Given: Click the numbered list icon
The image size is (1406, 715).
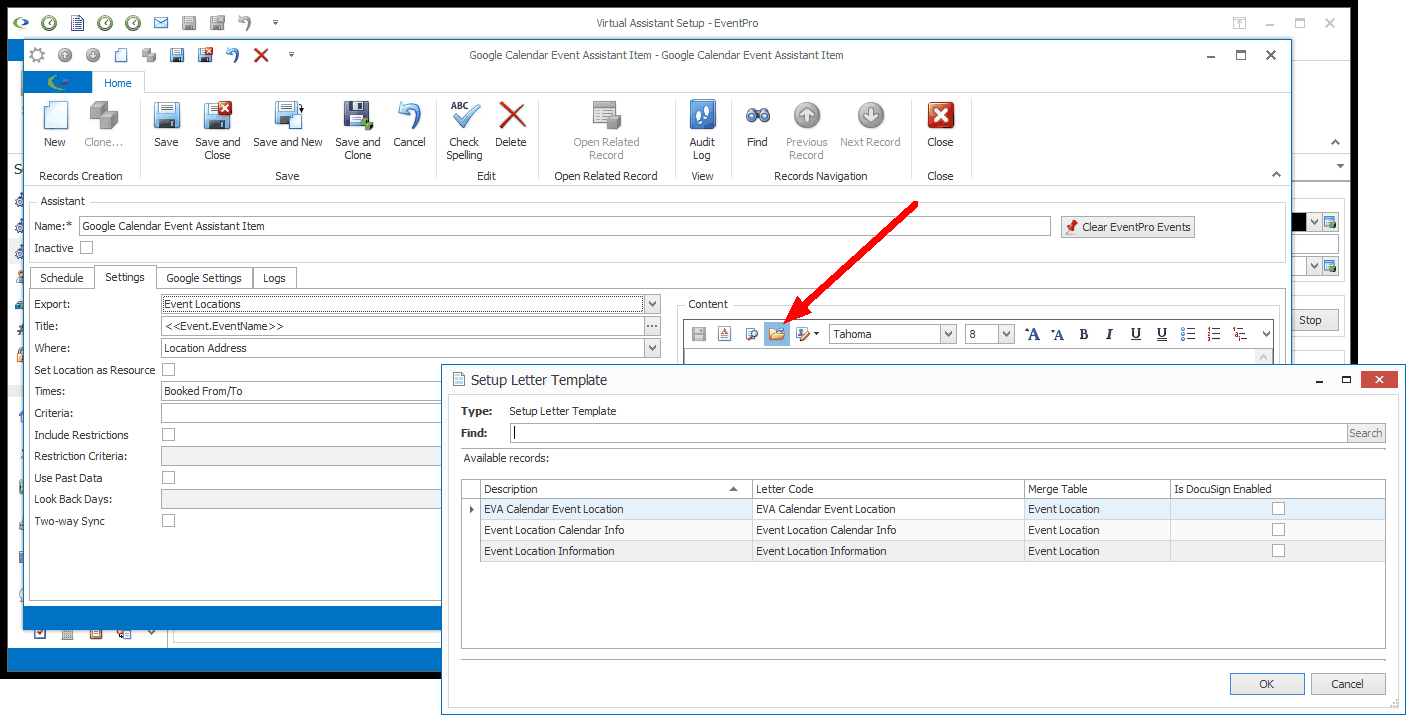Looking at the screenshot, I should (x=1213, y=334).
